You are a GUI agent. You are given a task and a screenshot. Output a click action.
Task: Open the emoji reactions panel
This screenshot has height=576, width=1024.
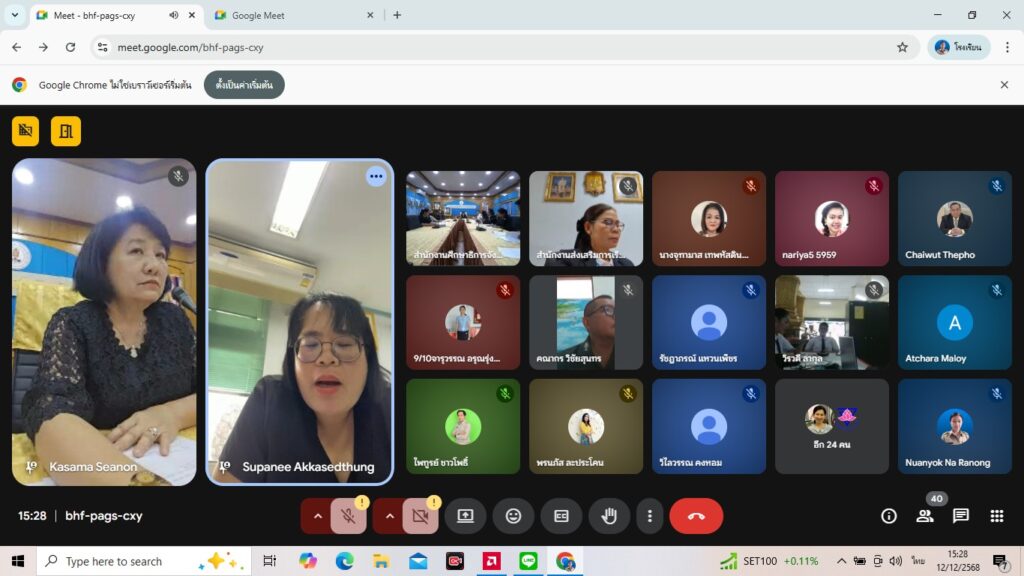[513, 516]
